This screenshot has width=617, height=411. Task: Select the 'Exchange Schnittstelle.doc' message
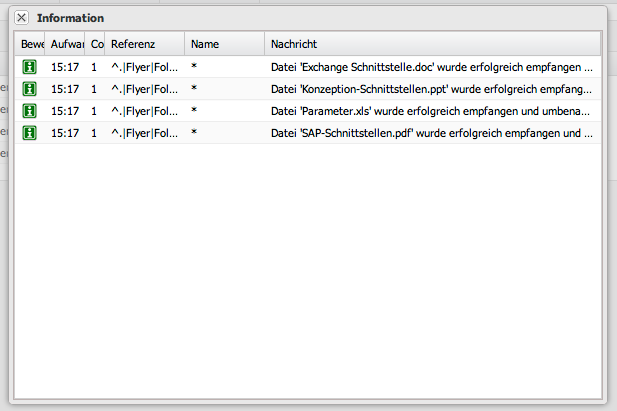[432, 67]
